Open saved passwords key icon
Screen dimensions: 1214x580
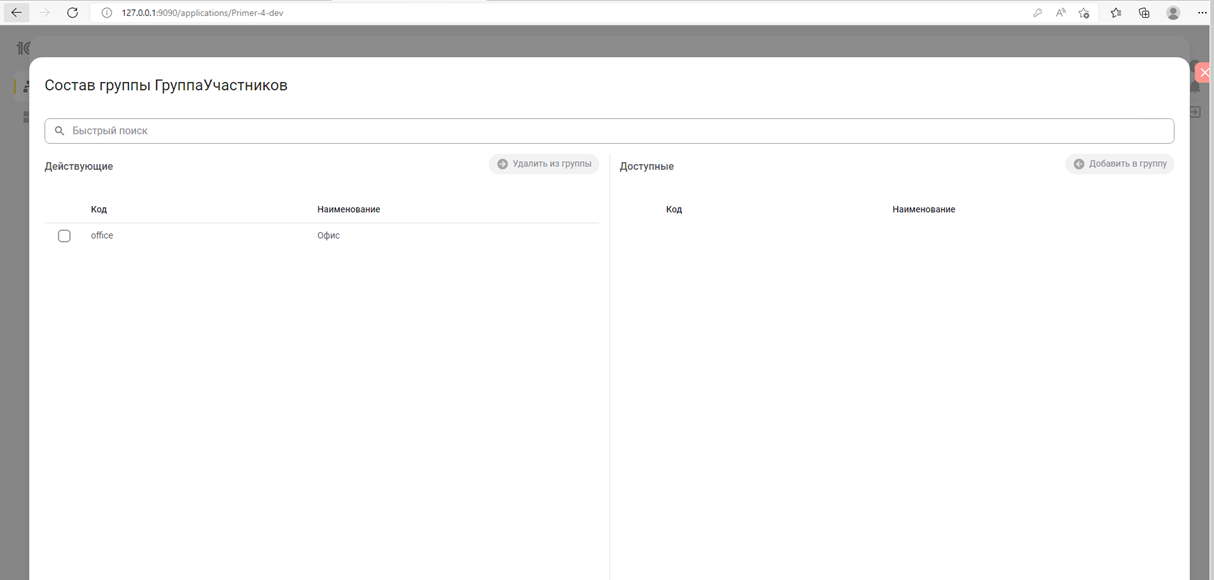pyautogui.click(x=1037, y=13)
